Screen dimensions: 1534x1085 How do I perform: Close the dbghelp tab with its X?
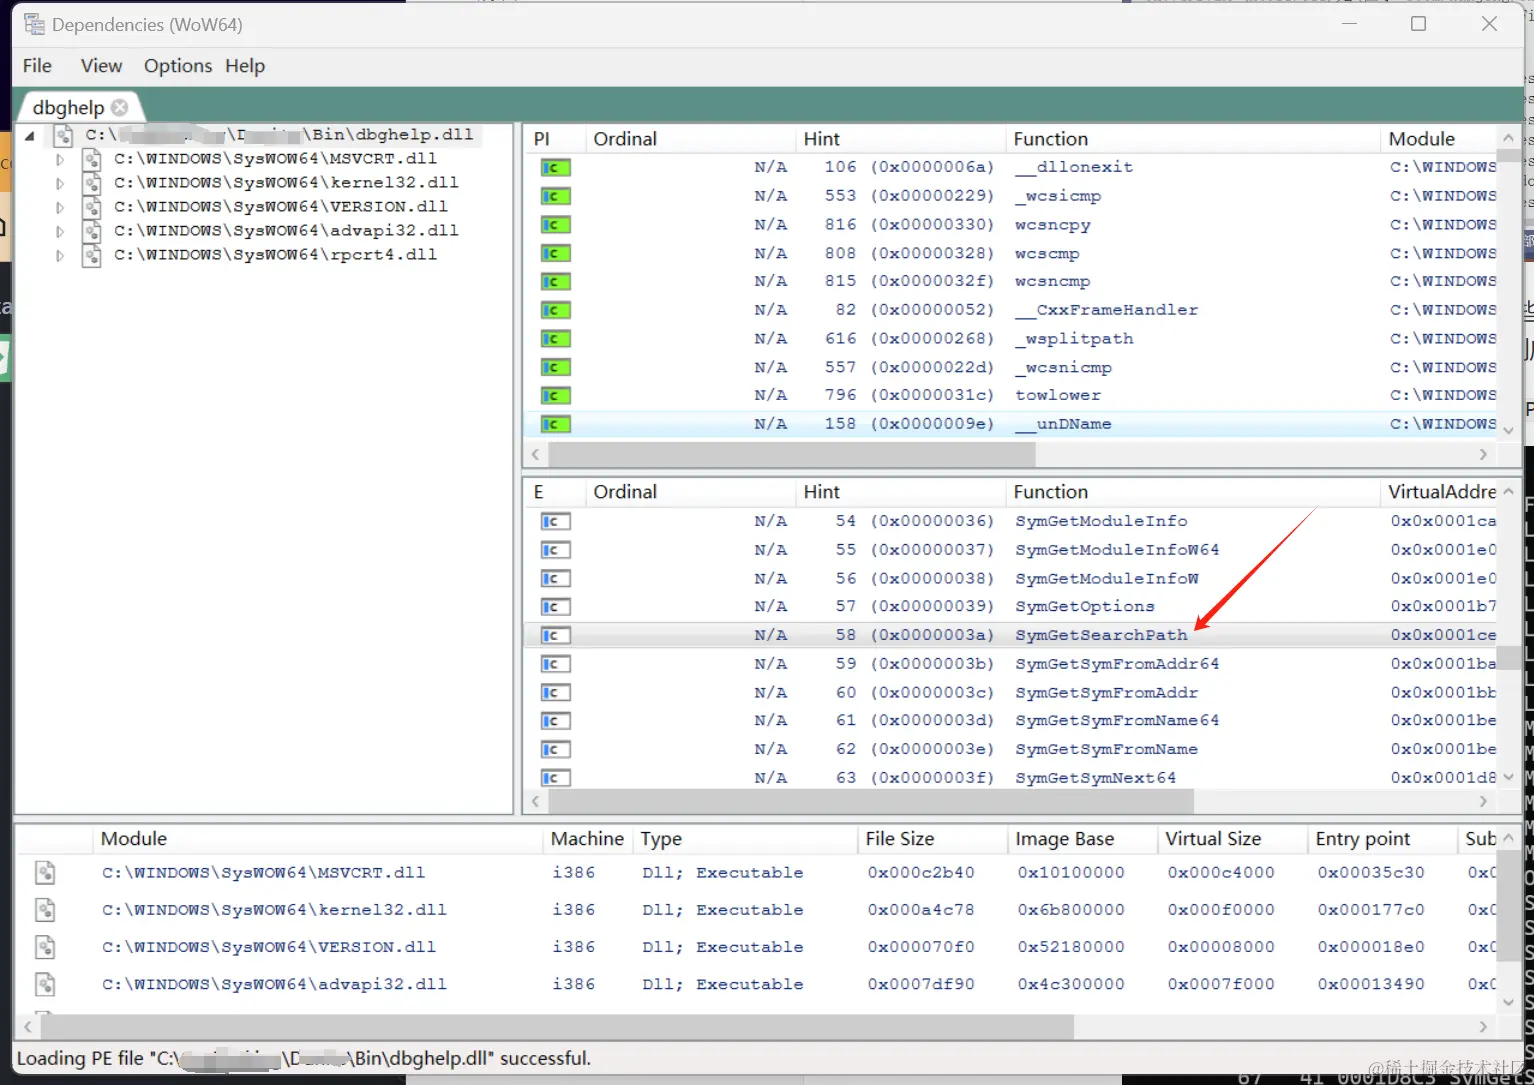point(120,107)
